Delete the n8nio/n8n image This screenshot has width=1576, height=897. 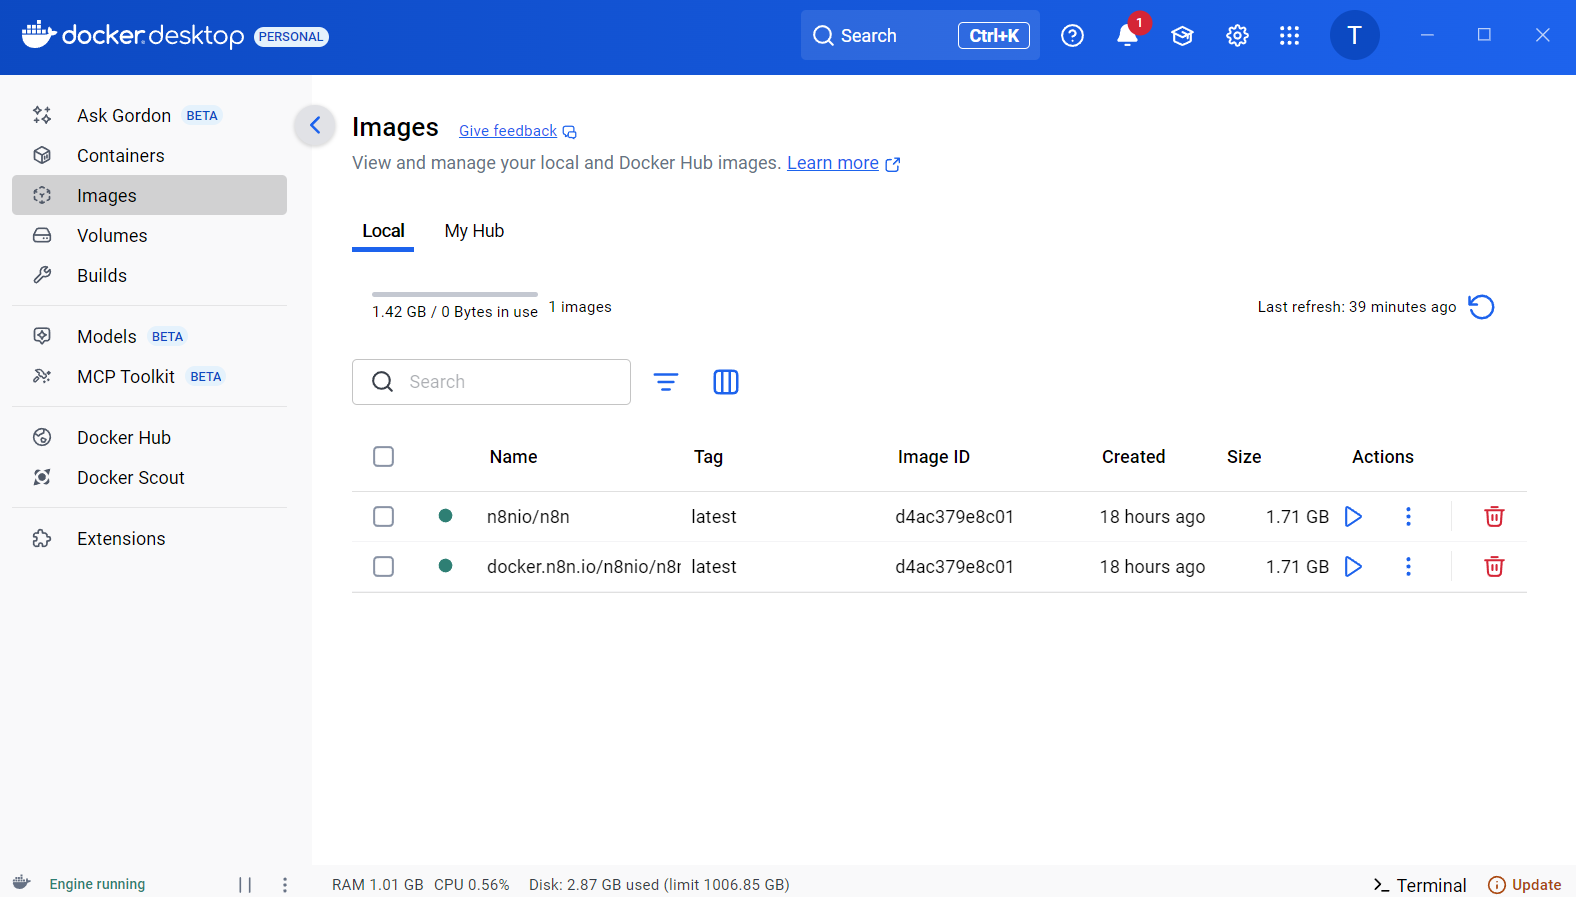tap(1494, 517)
